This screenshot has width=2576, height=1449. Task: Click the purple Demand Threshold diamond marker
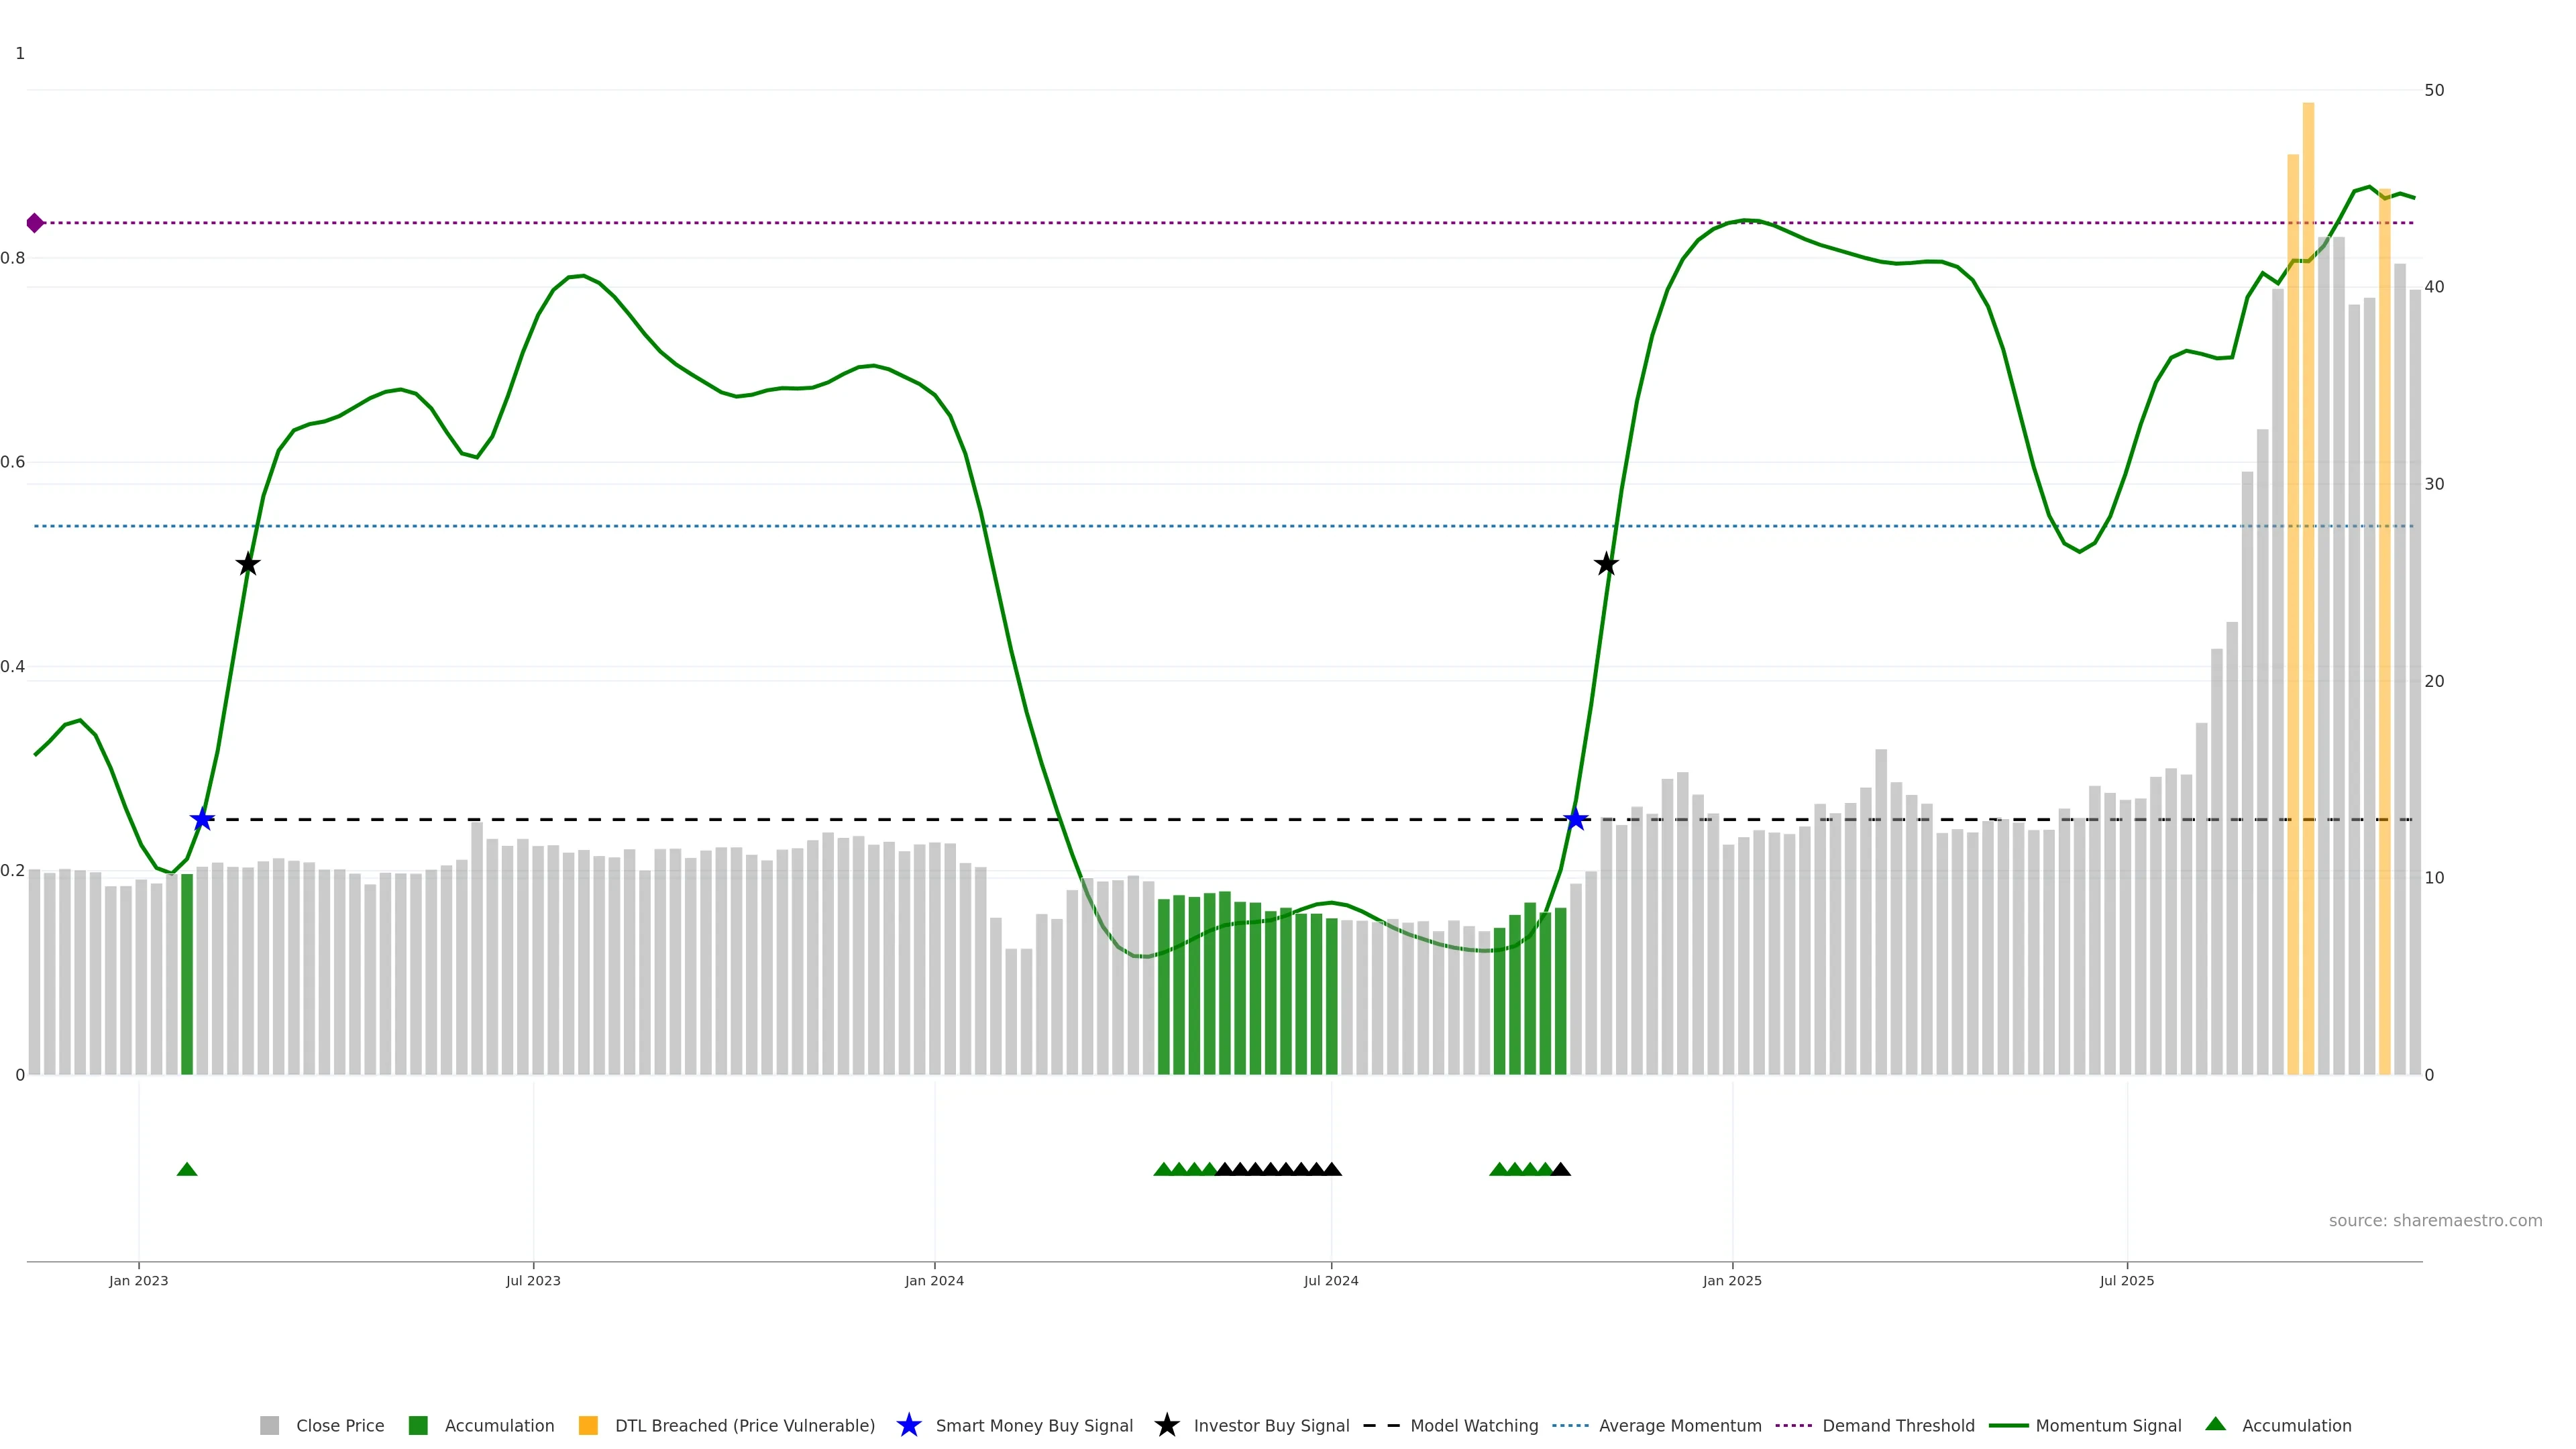(35, 223)
